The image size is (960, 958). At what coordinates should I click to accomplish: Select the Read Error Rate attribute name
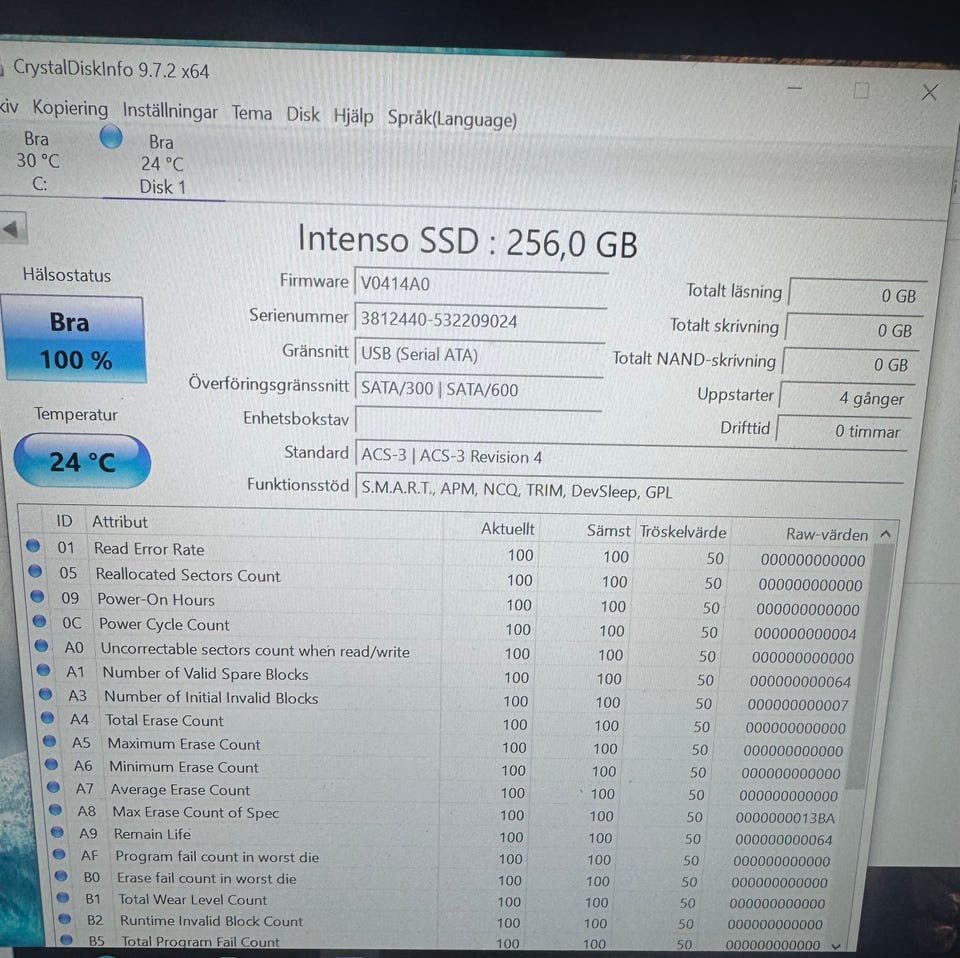point(149,548)
